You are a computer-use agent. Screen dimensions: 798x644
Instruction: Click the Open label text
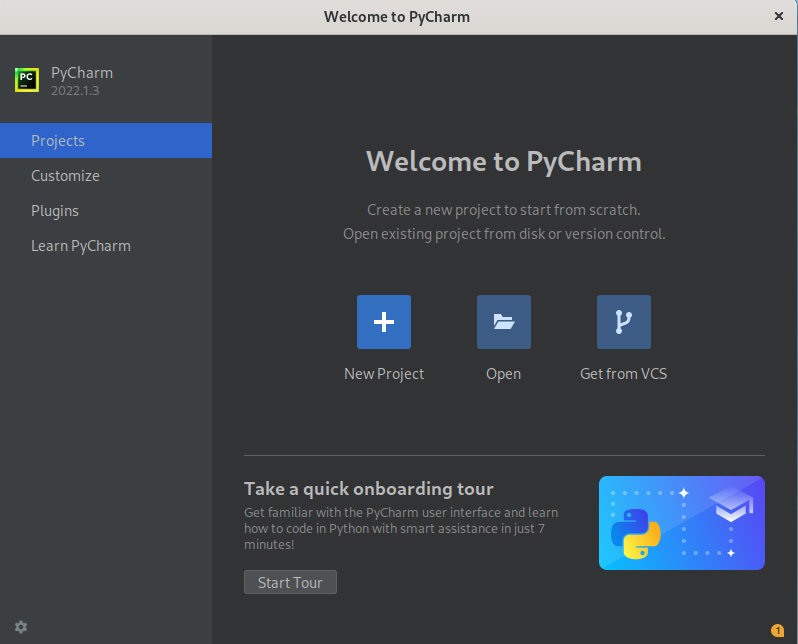(x=503, y=374)
